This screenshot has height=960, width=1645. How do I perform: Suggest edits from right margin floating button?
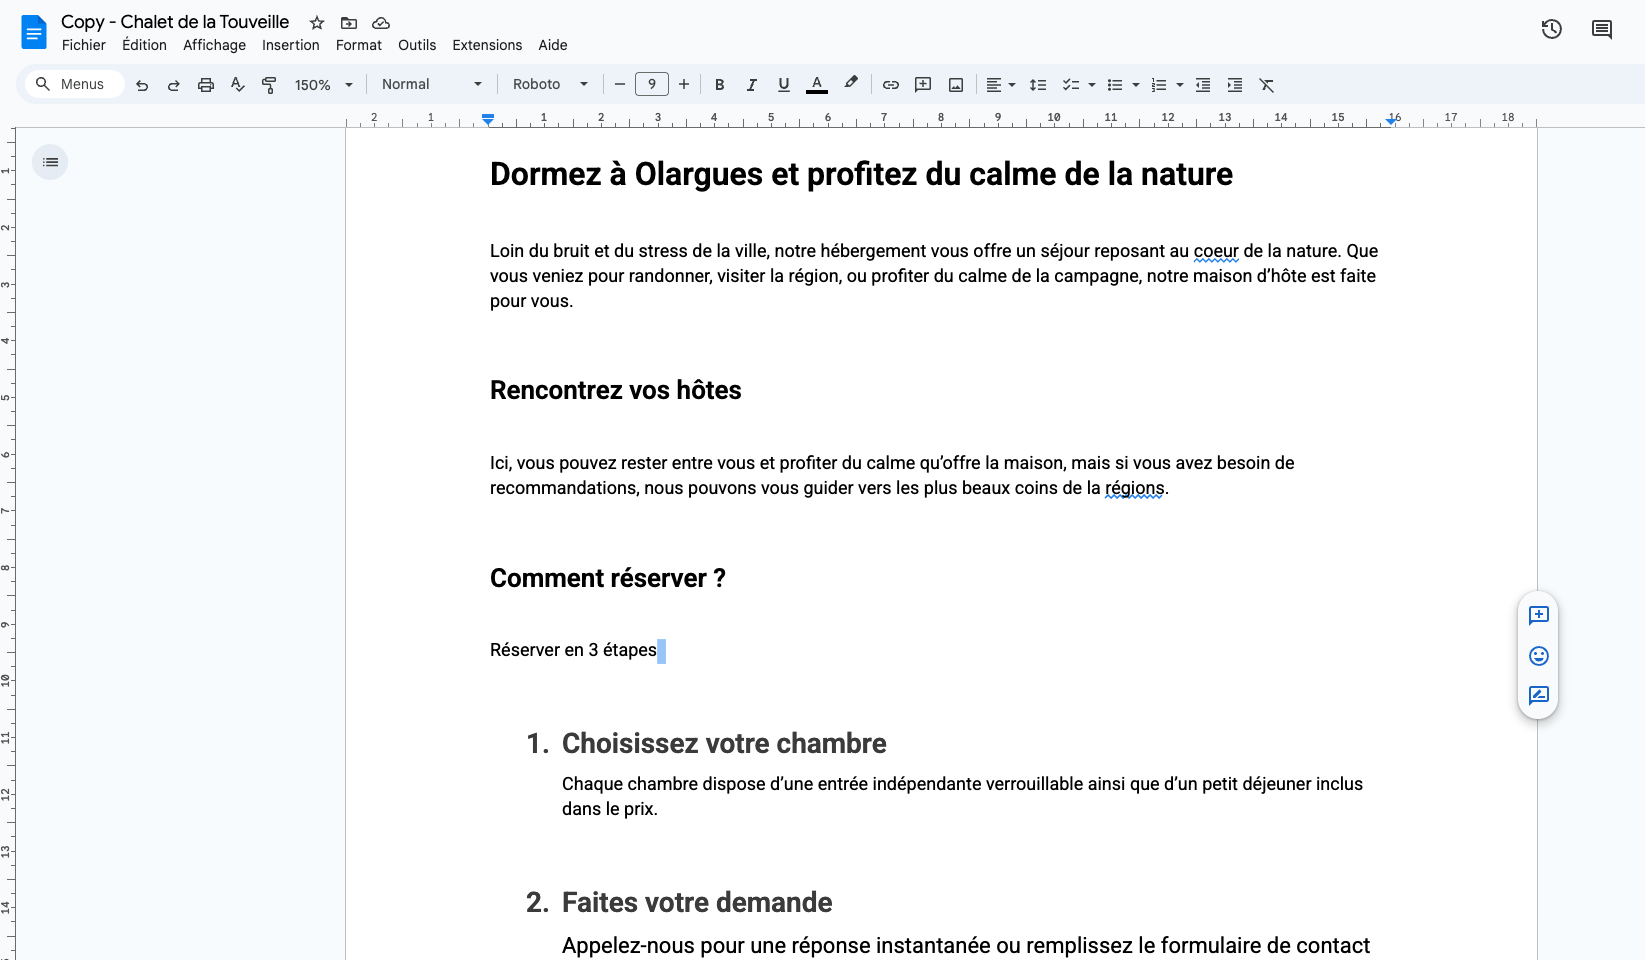[1539, 695]
